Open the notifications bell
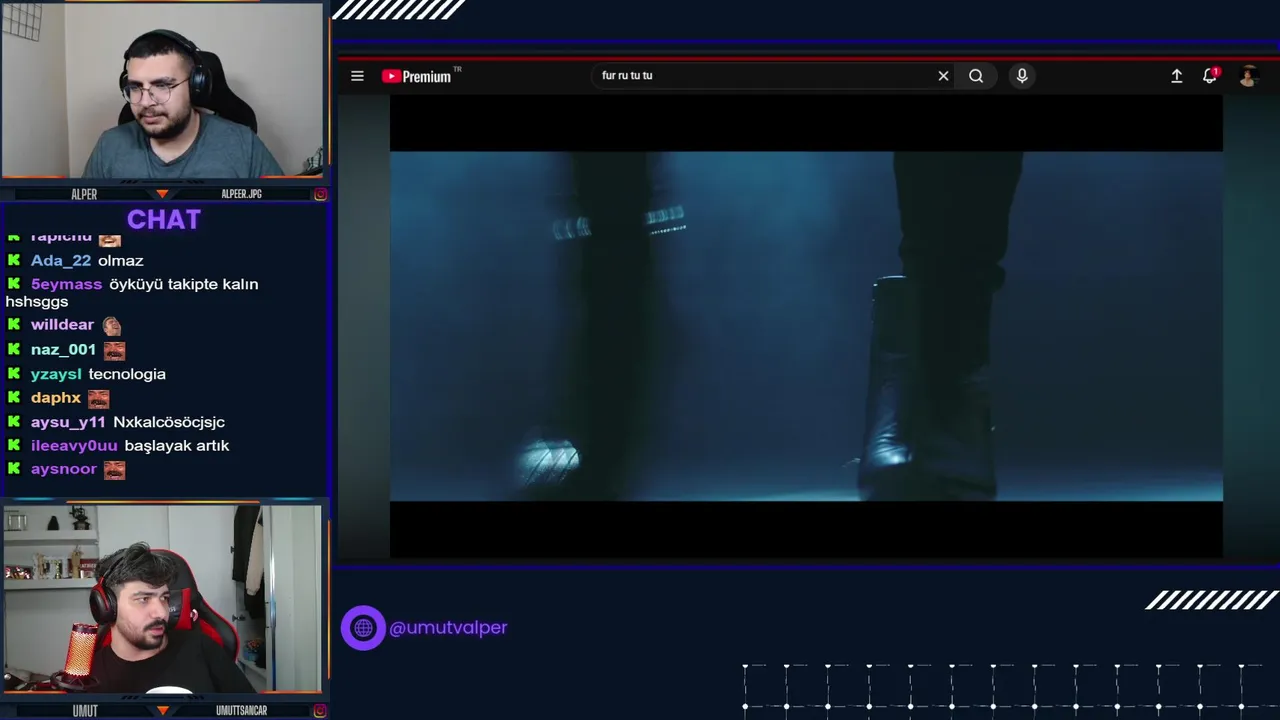Viewport: 1280px width, 720px height. pos(1210,76)
